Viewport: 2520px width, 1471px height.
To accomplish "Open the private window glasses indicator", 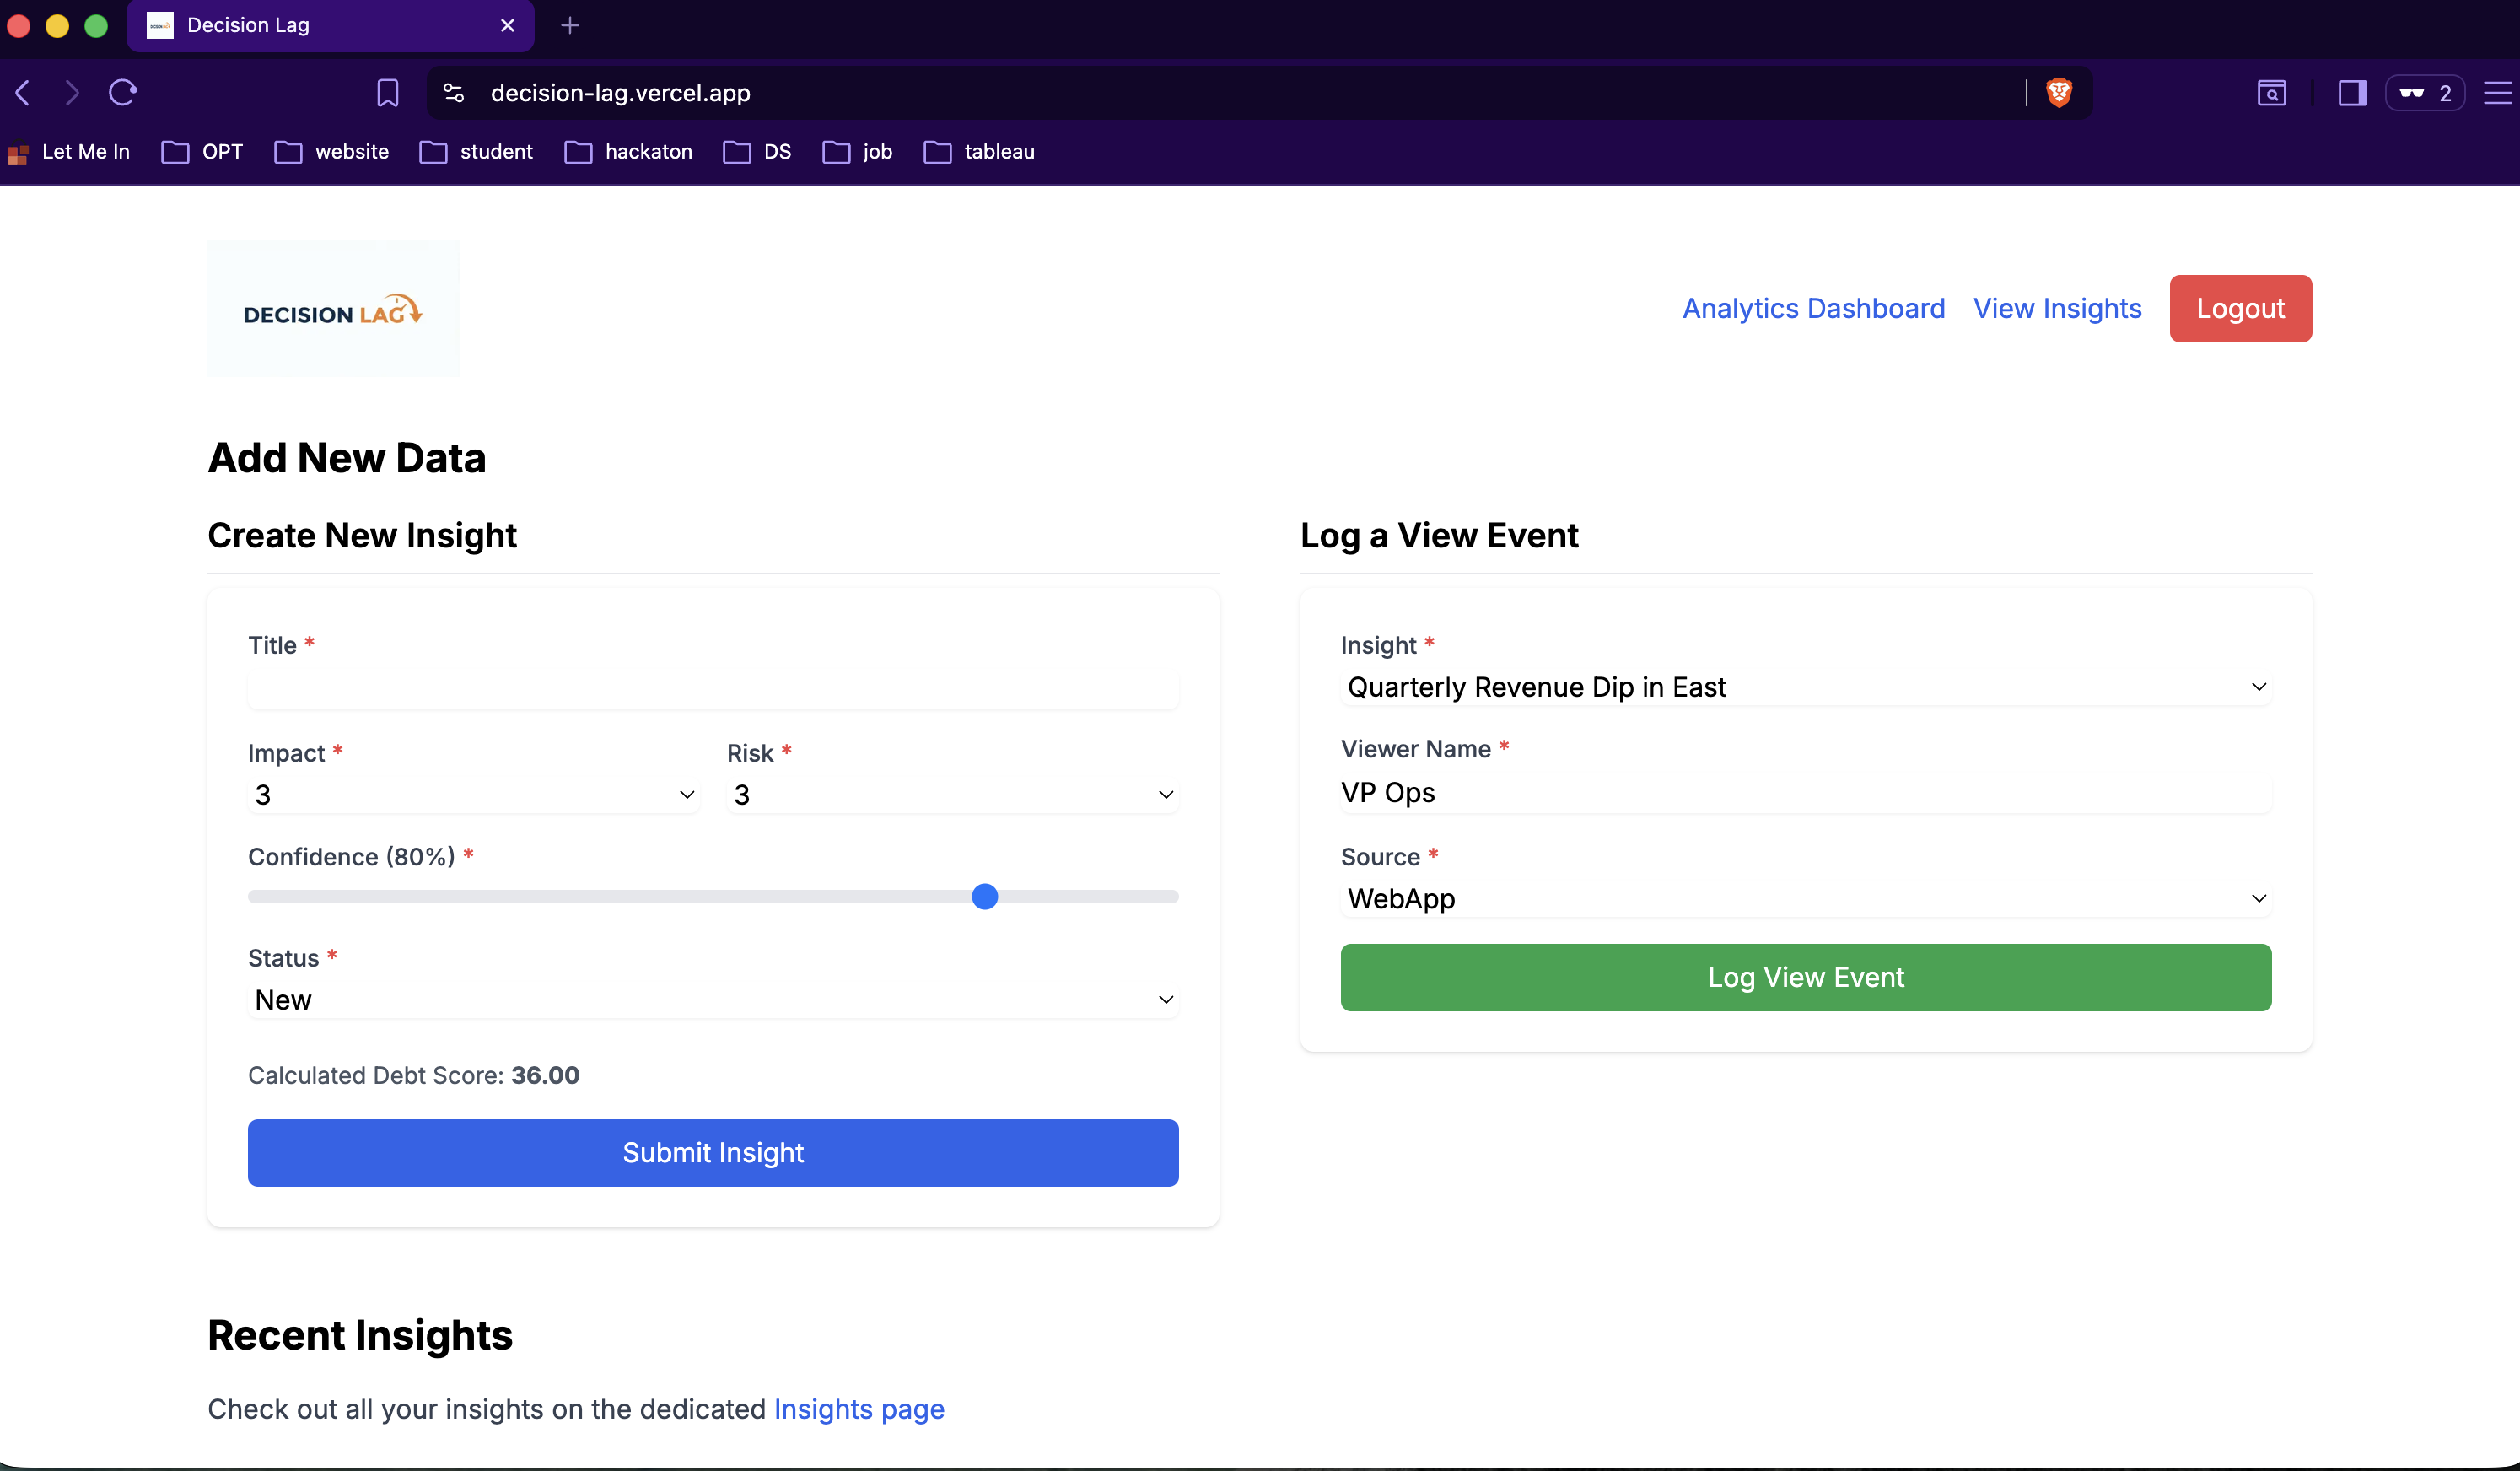I will coord(2424,93).
